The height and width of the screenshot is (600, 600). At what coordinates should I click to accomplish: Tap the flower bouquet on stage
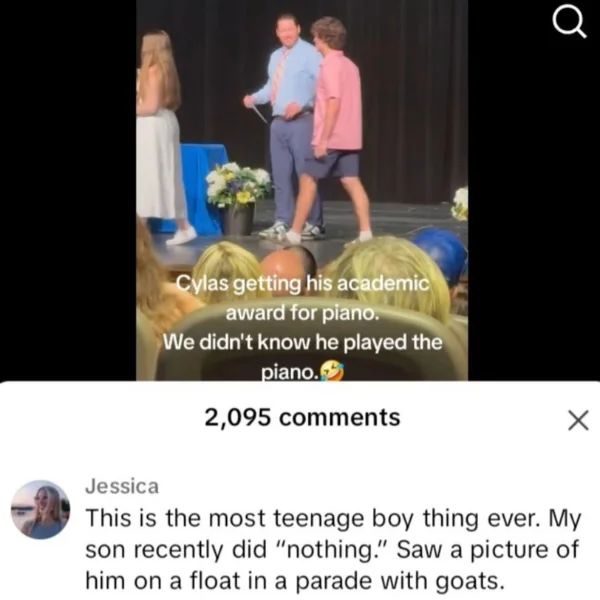pos(239,184)
